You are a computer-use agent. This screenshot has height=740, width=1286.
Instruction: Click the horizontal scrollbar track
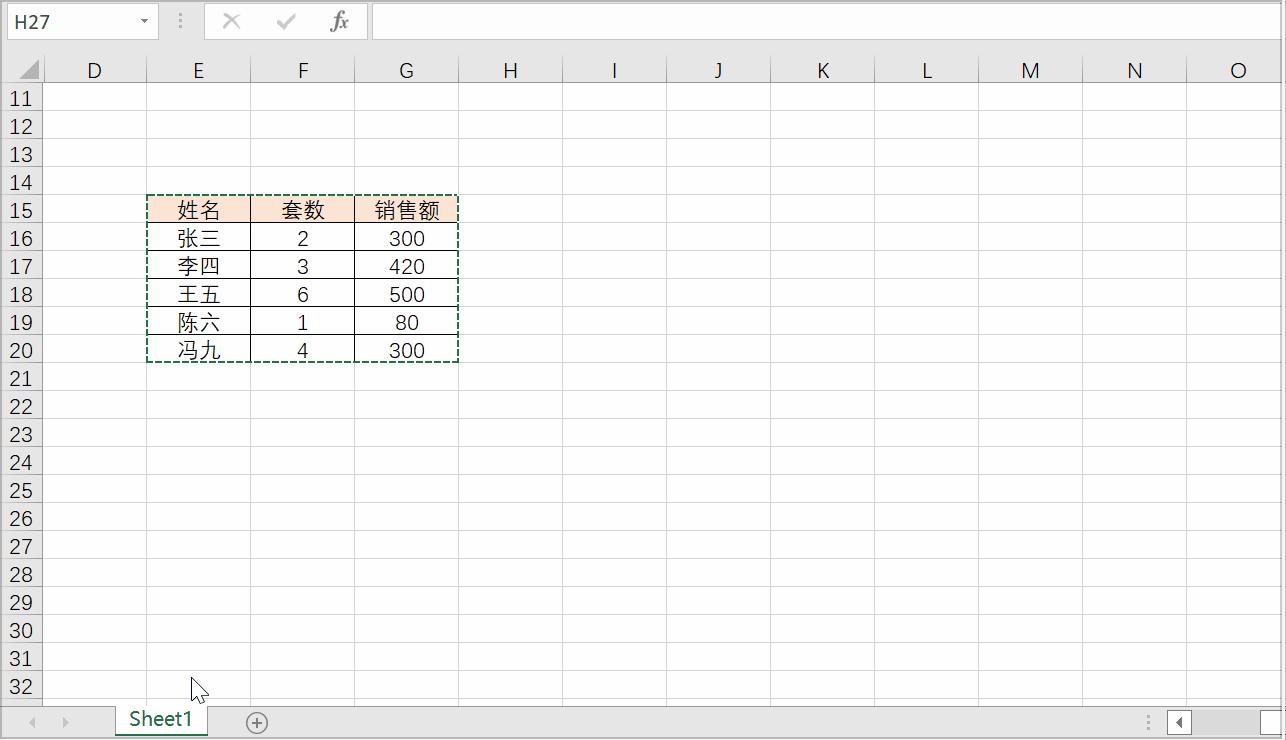(800, 722)
